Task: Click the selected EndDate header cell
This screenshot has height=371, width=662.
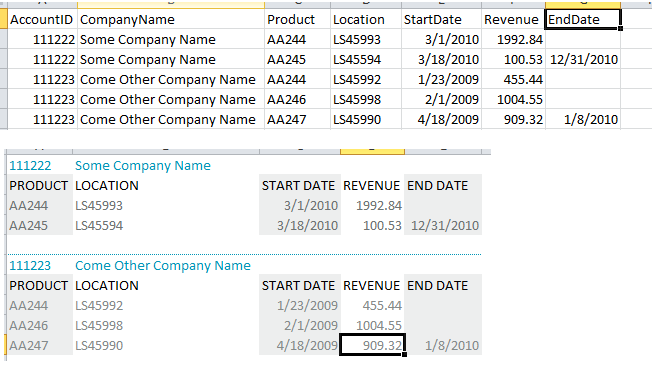Action: [583, 19]
